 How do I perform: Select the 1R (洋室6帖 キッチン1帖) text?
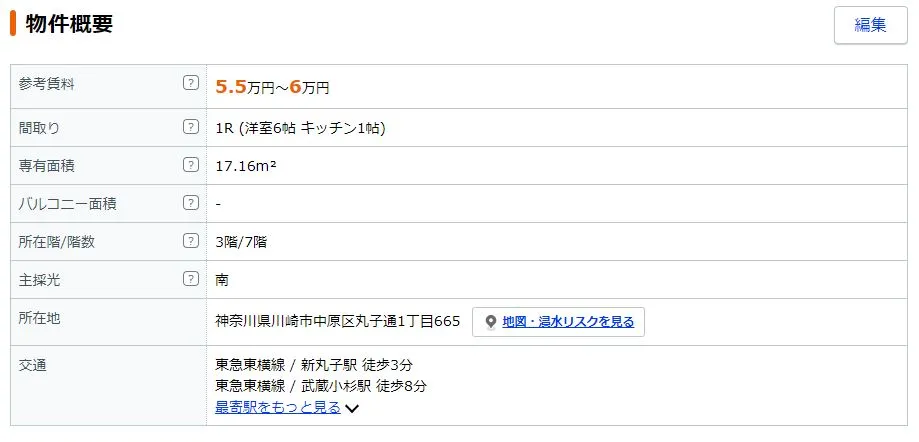point(300,128)
